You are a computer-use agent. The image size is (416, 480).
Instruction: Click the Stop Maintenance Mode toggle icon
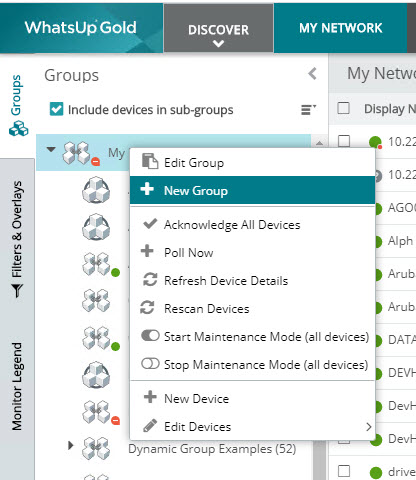[150, 364]
